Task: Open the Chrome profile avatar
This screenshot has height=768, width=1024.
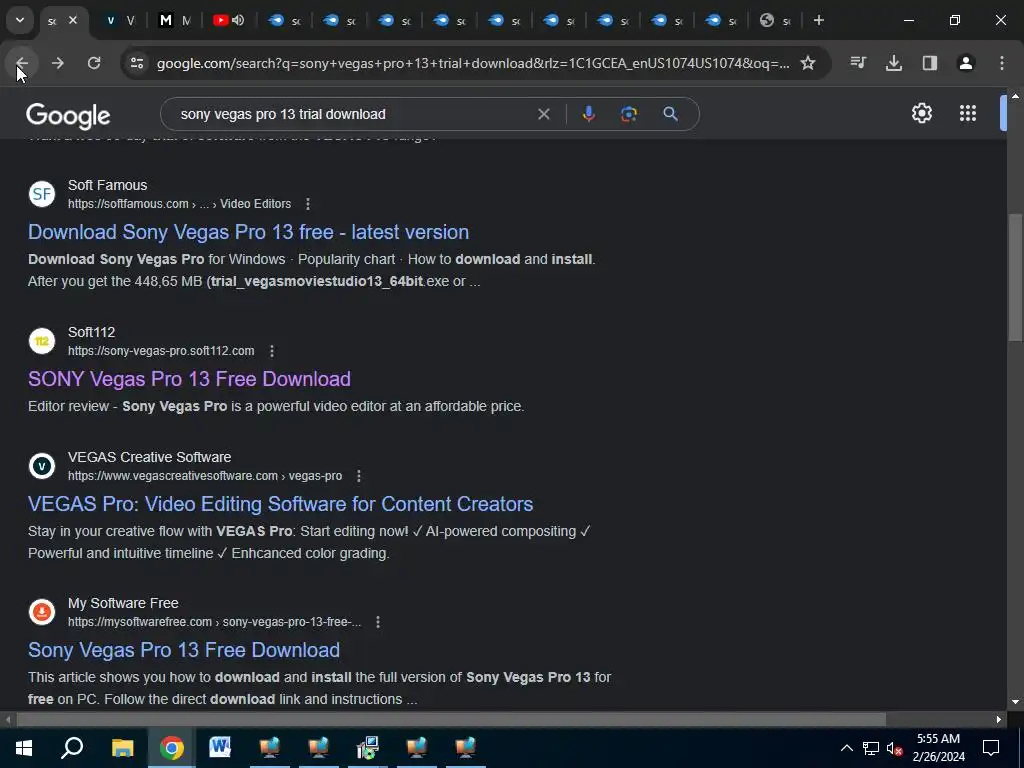Action: (966, 63)
